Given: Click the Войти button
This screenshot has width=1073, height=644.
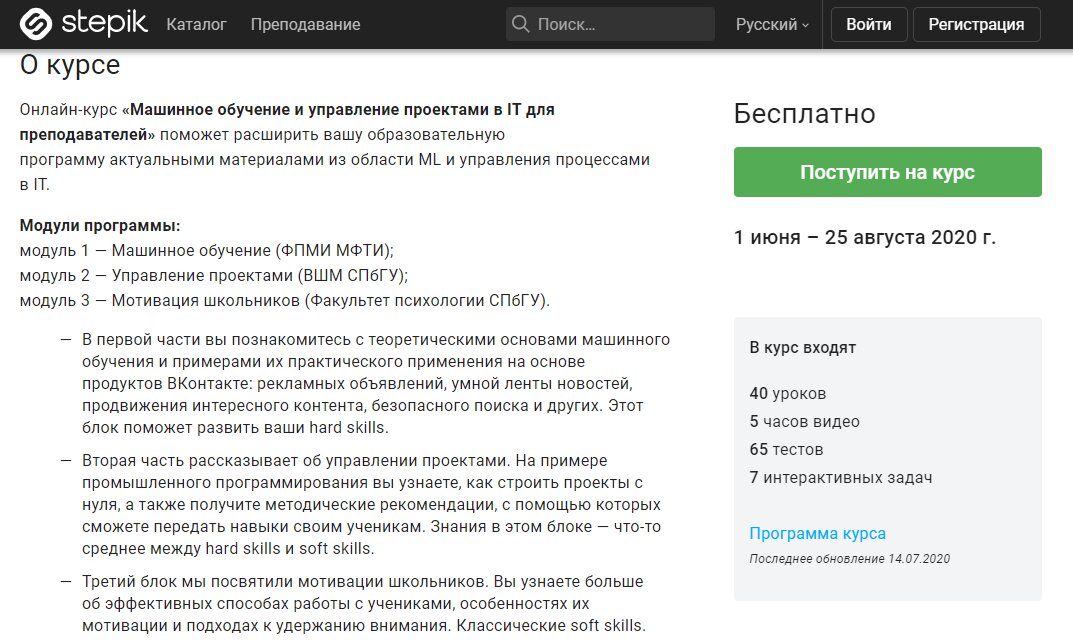Looking at the screenshot, I should click(x=868, y=25).
